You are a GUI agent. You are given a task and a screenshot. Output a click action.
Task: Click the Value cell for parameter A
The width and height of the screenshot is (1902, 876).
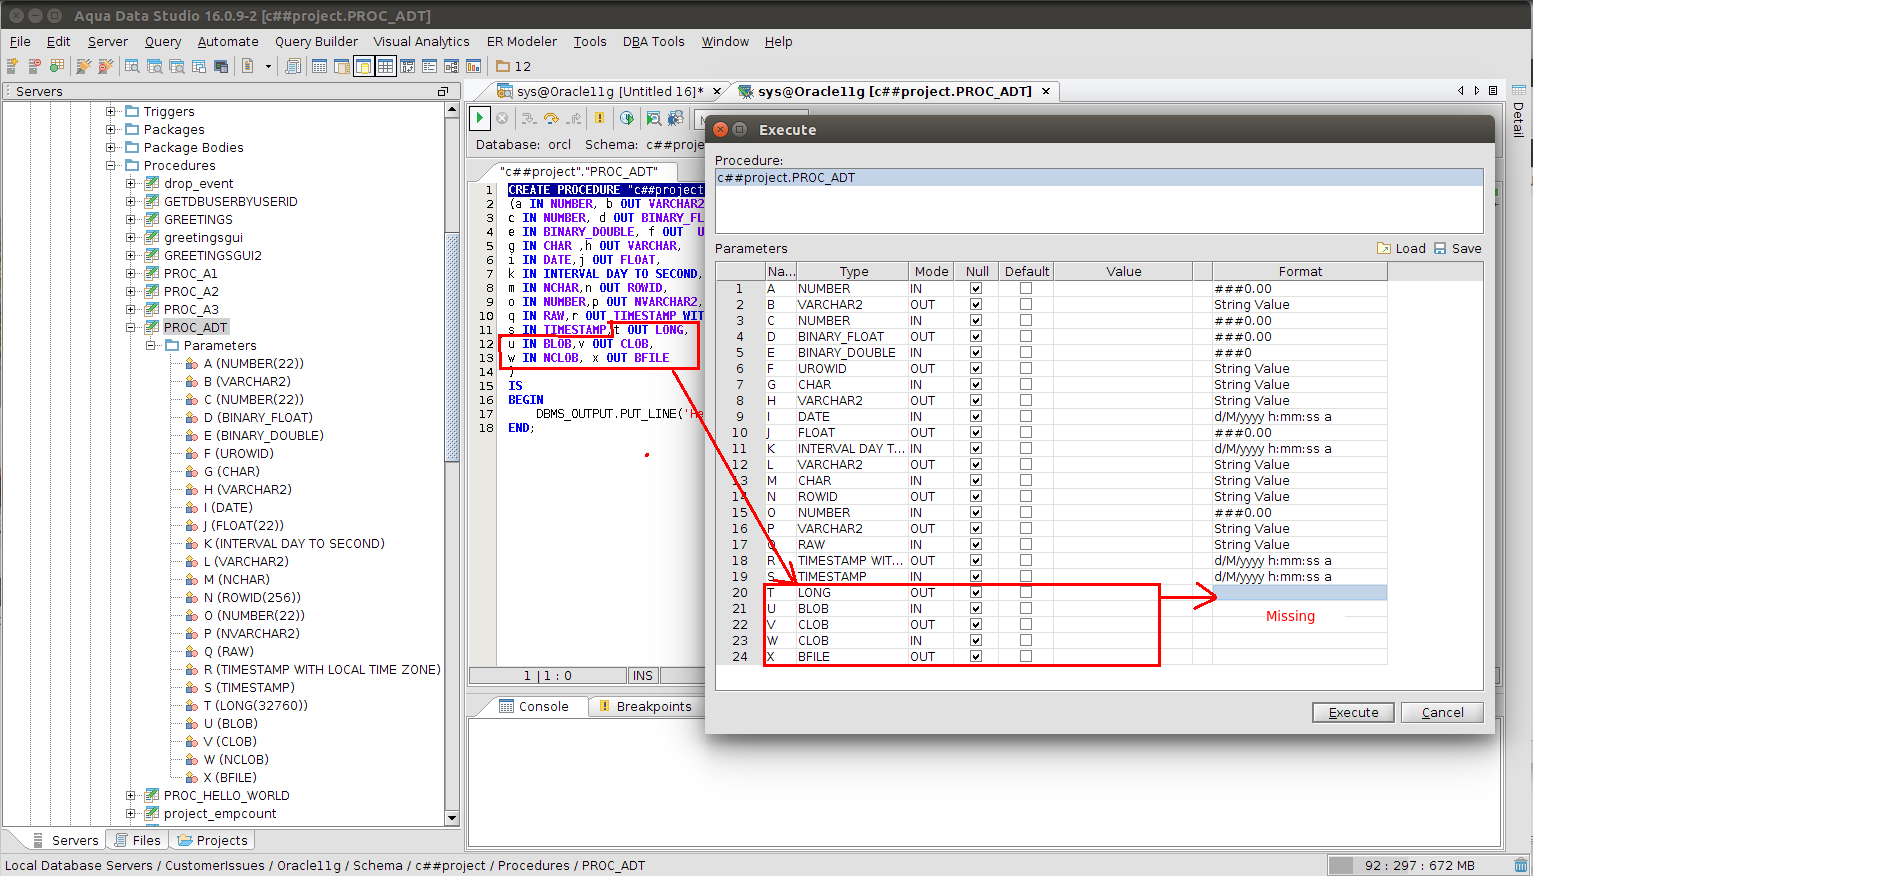[x=1123, y=289]
